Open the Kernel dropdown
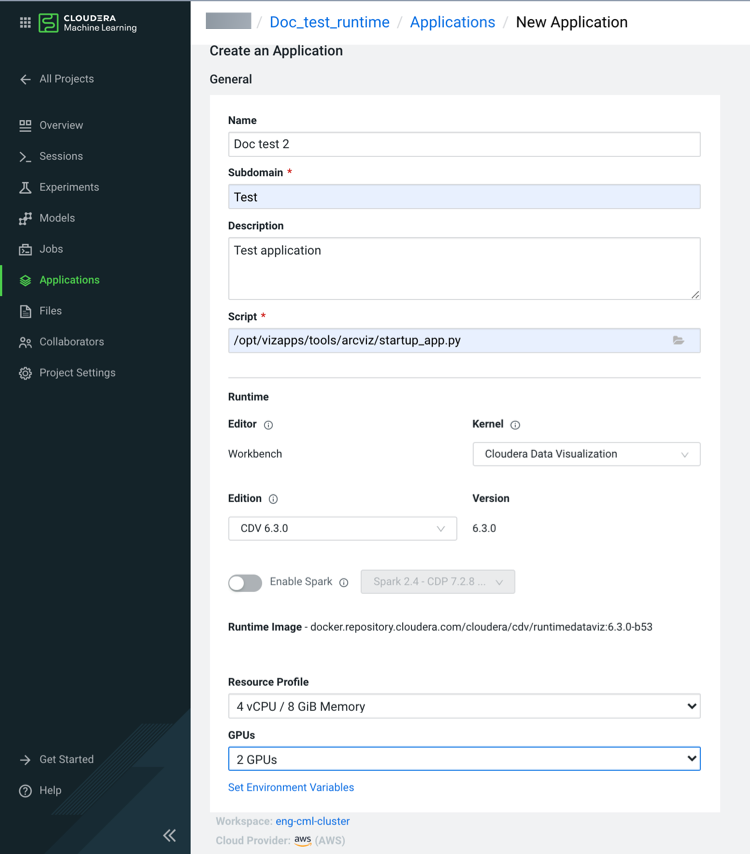Image resolution: width=750 pixels, height=854 pixels. coord(586,454)
